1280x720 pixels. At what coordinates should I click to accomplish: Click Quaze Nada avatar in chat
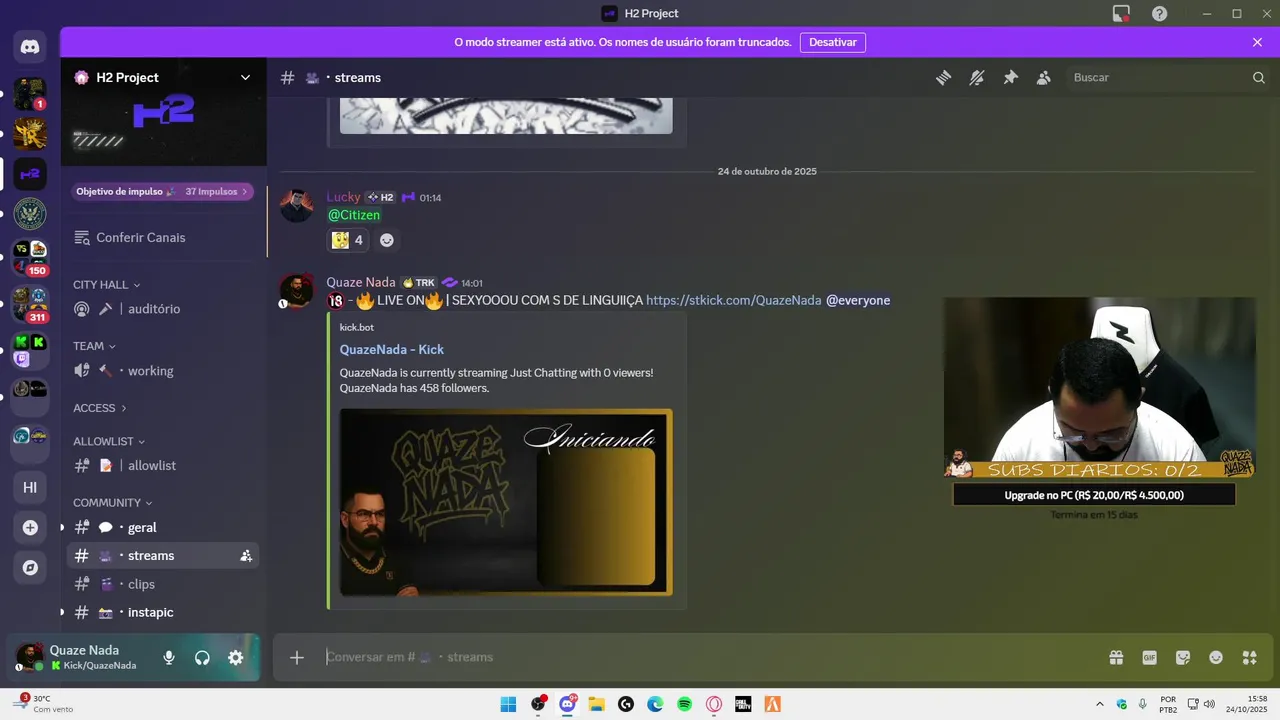click(x=297, y=291)
